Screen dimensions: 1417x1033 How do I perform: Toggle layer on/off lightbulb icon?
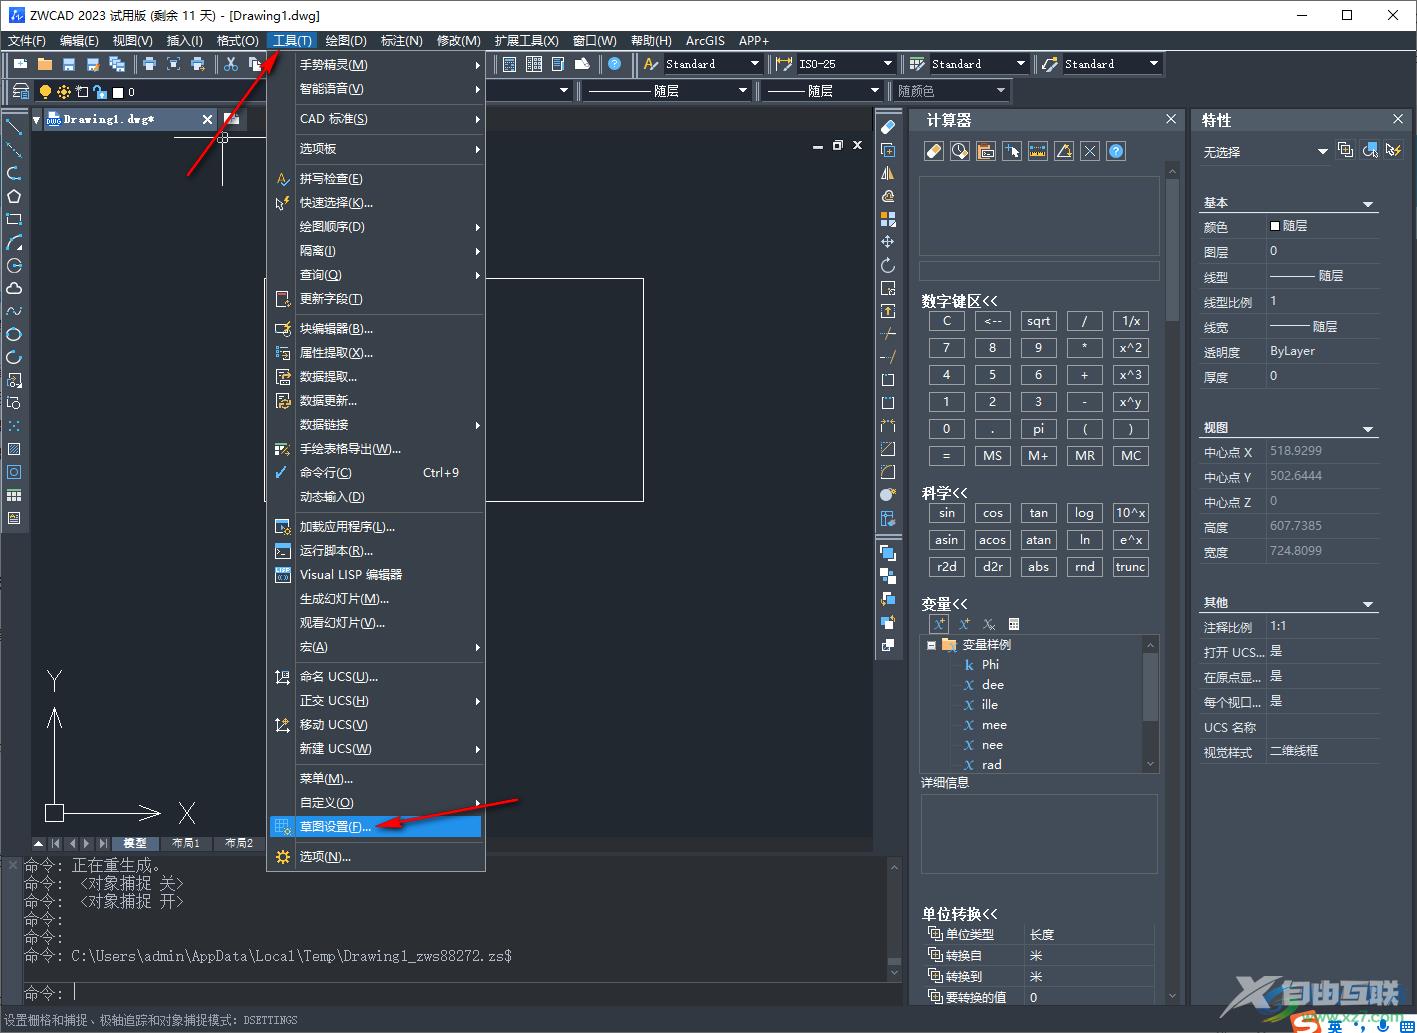[x=45, y=92]
